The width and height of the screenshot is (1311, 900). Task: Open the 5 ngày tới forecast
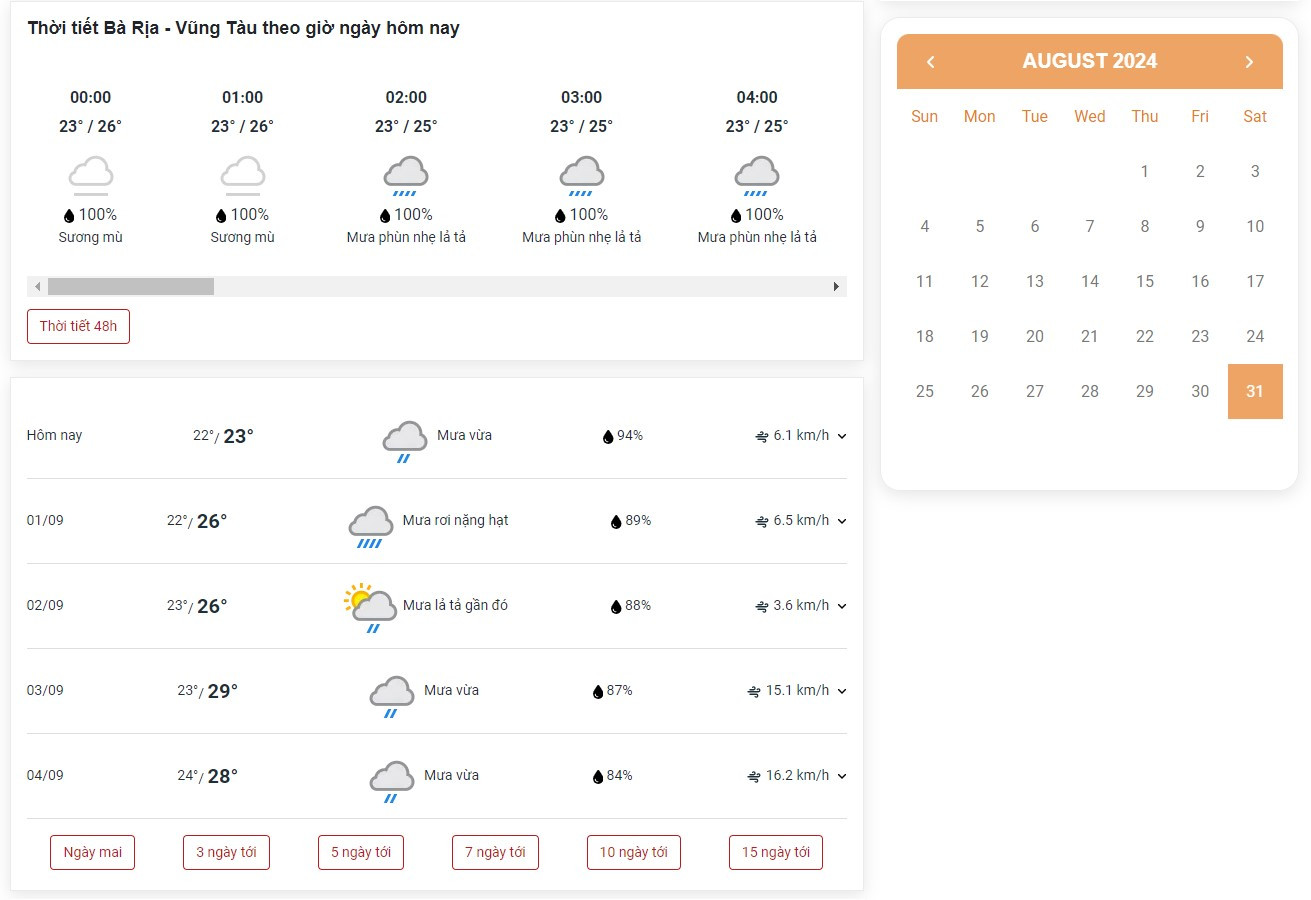(x=361, y=852)
